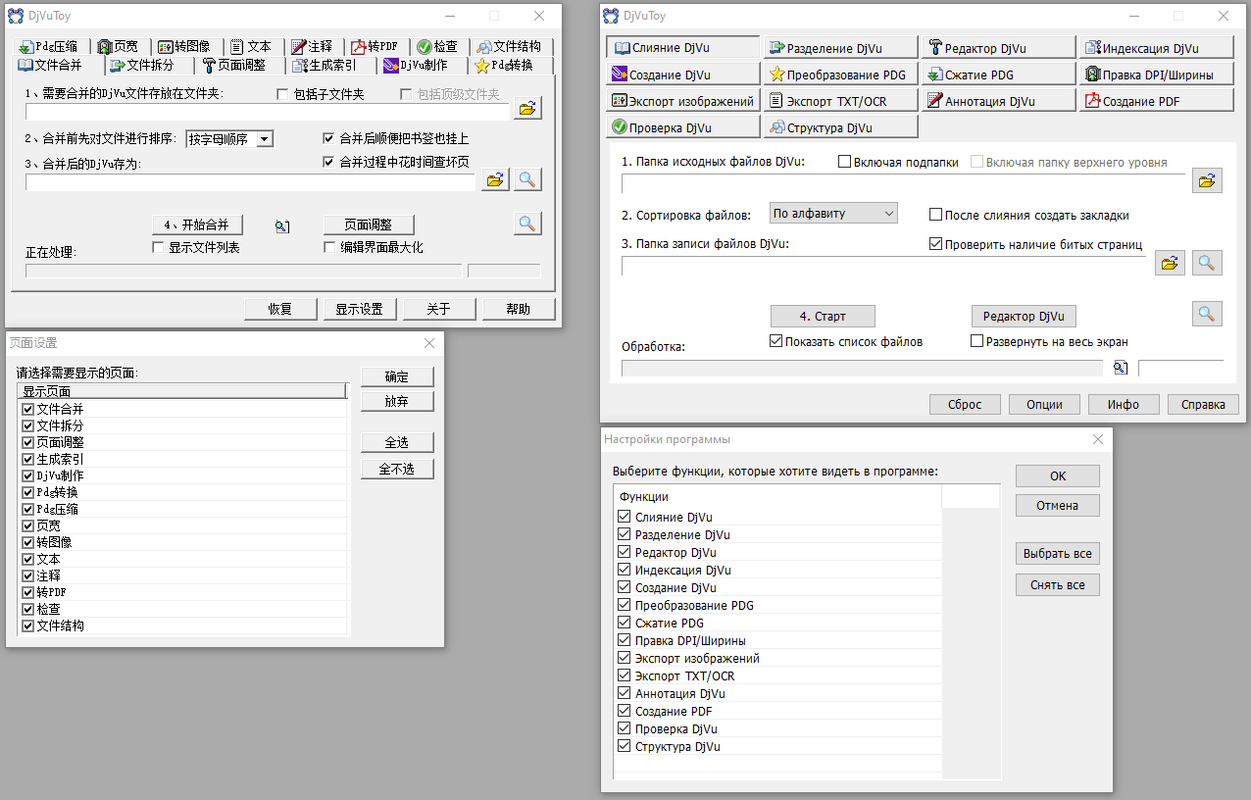Click the 显示页面 column header

coord(182,391)
